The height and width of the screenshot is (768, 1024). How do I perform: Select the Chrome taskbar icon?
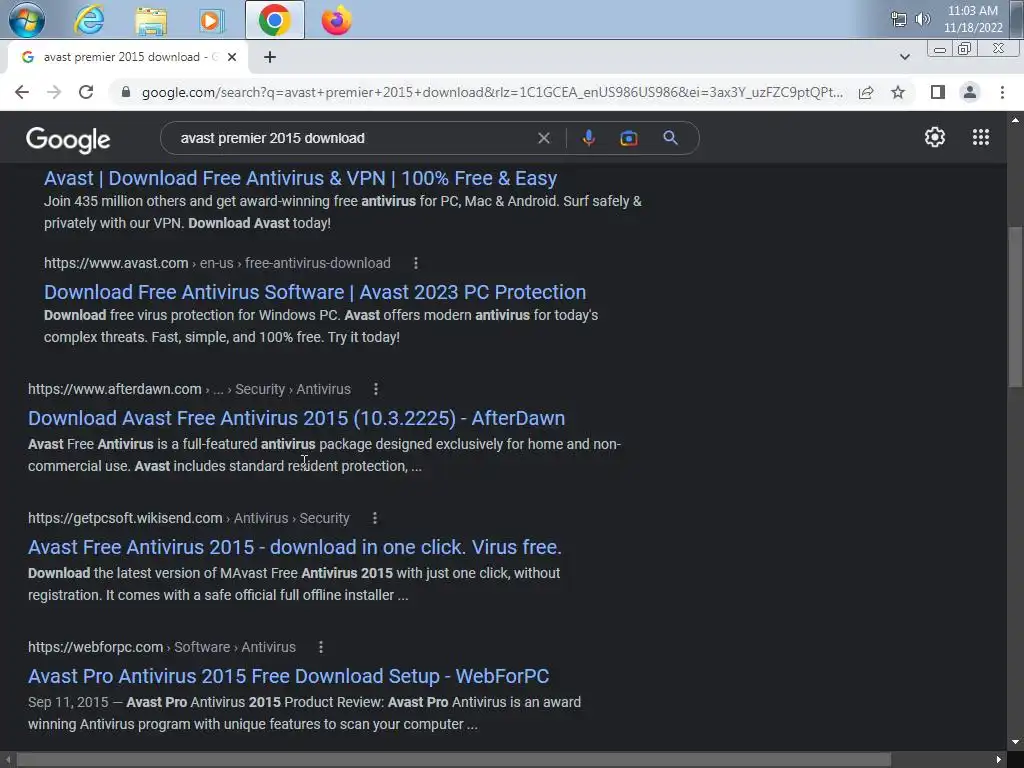tap(274, 20)
